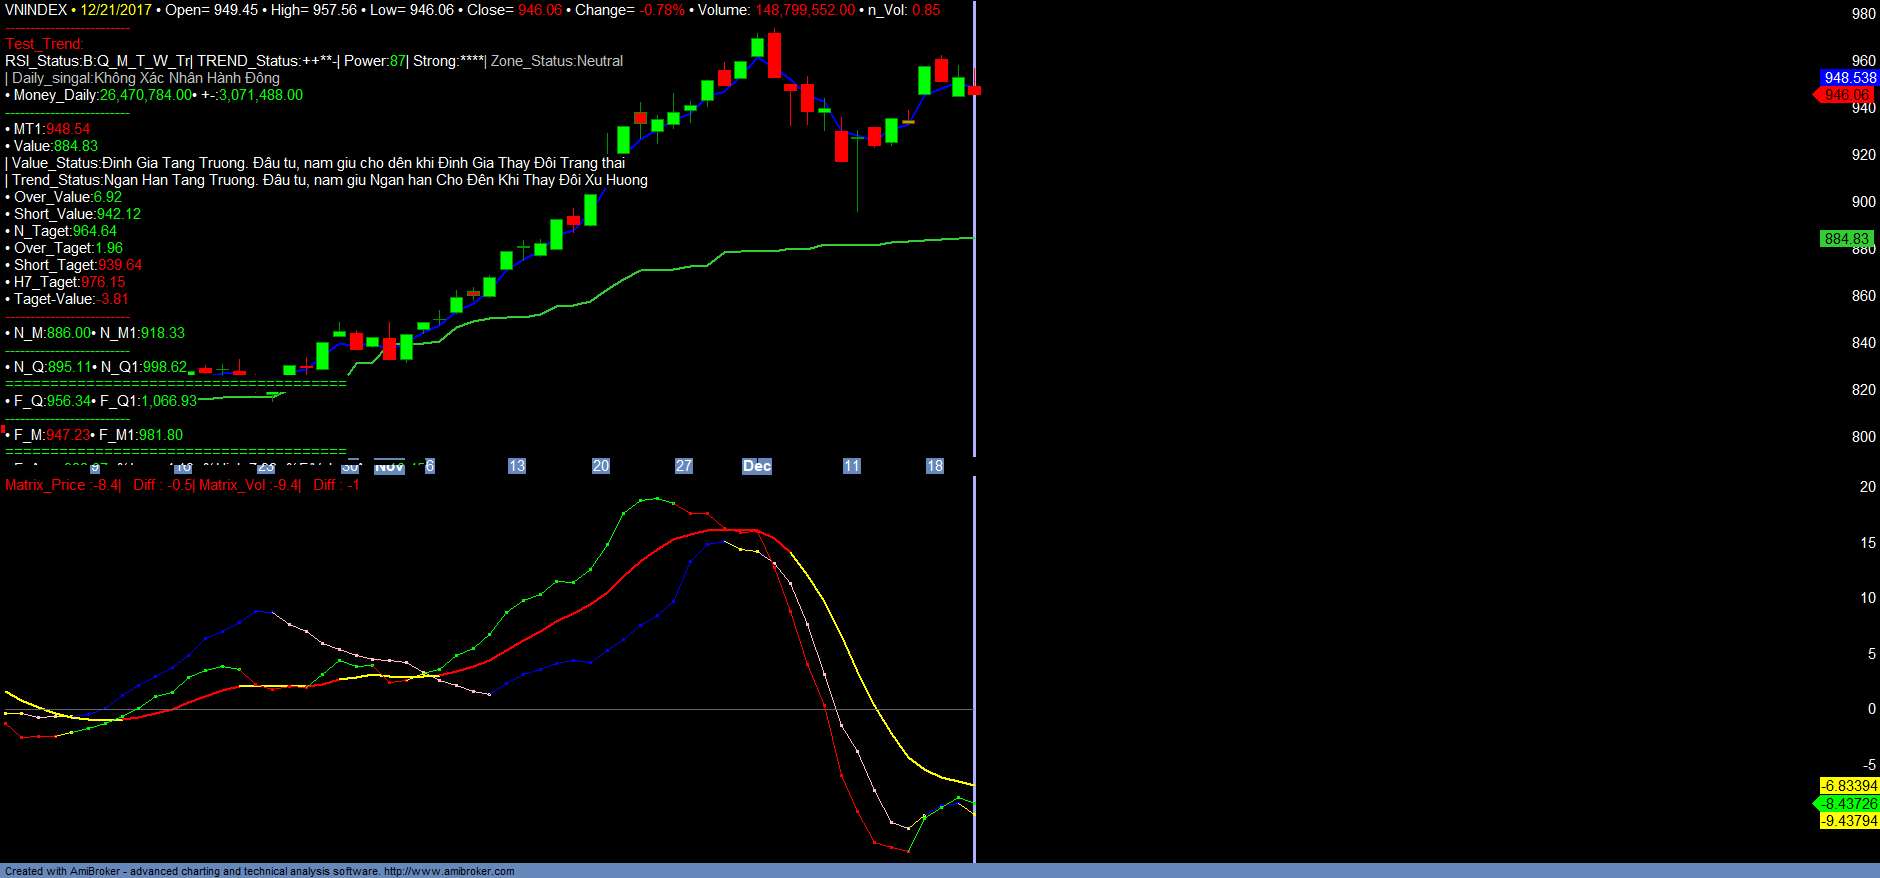Click the red Test_Trend indicator label
1880x878 pixels.
pyautogui.click(x=44, y=44)
